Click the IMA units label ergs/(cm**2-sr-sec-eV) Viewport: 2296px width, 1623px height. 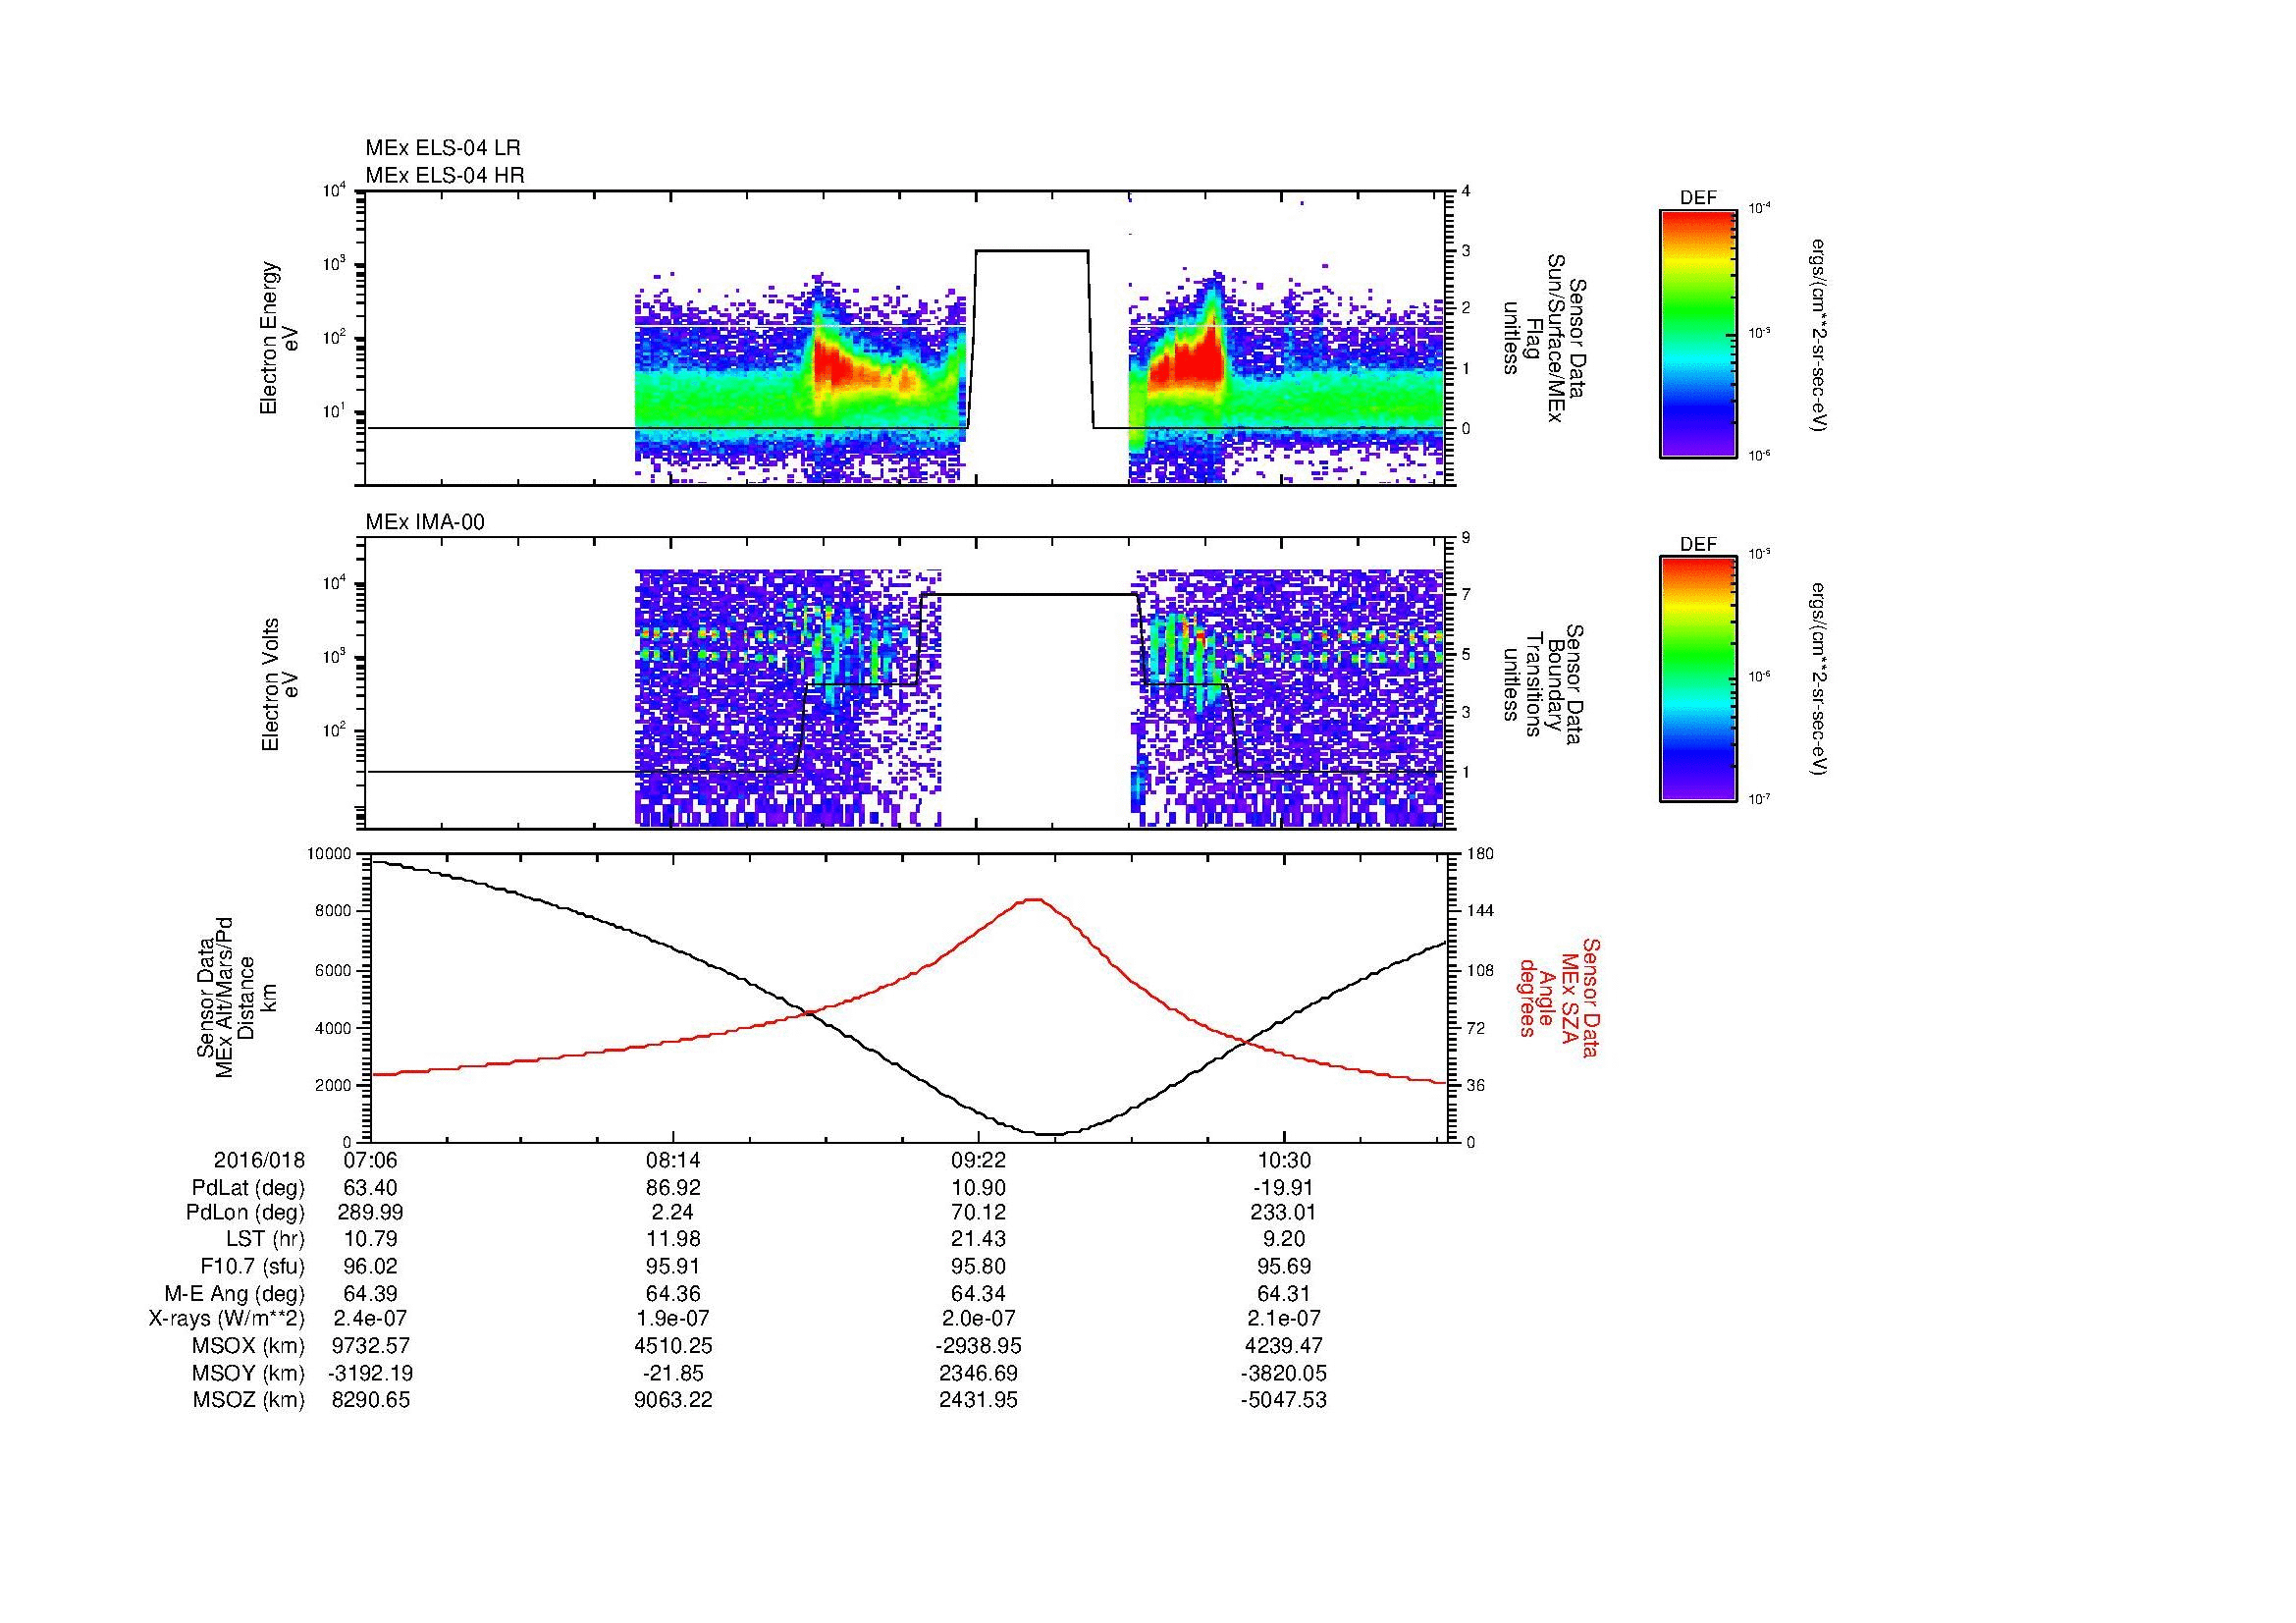(1821, 680)
